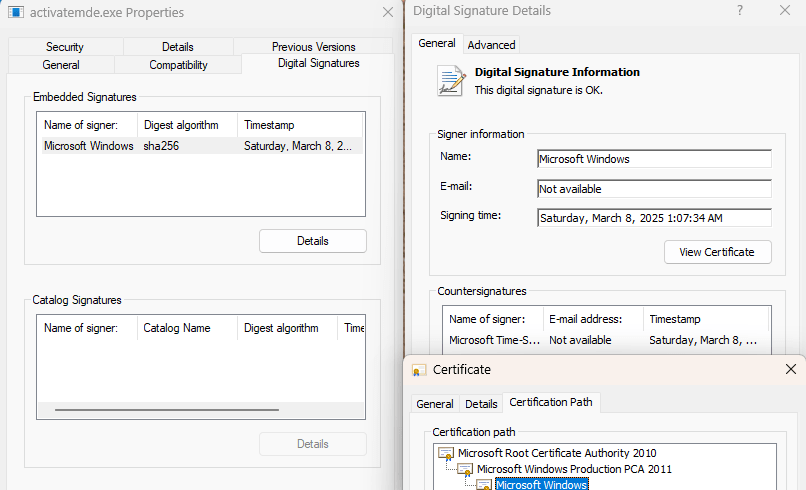Click Details button under Embedded Signatures
806x490 pixels.
(x=313, y=241)
